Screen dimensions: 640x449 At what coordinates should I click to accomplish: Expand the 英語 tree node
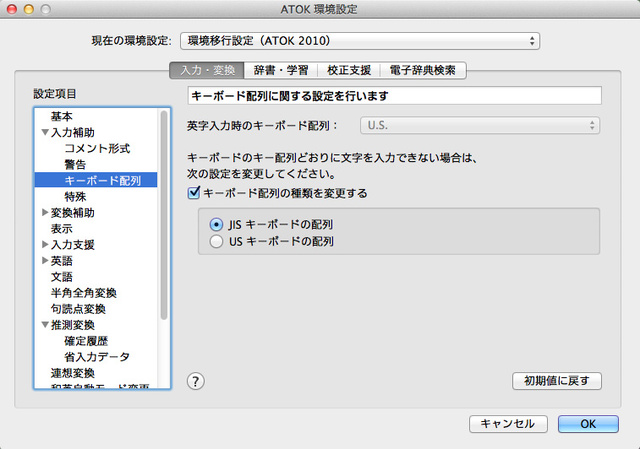[x=45, y=260]
